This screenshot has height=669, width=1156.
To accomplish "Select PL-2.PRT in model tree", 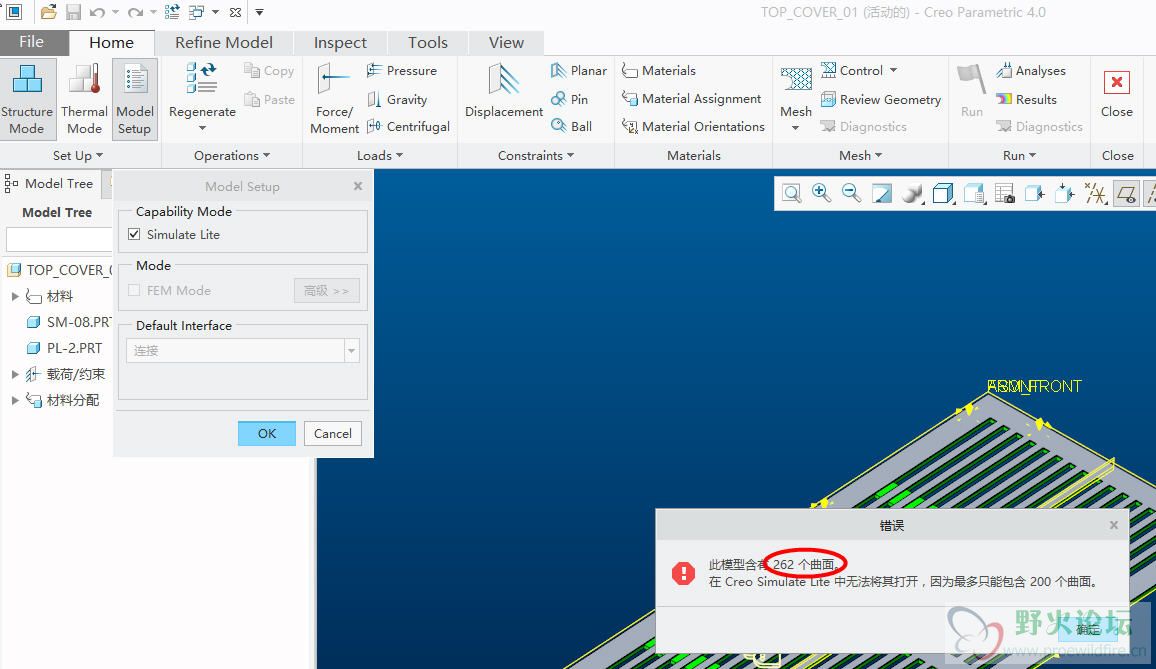I will [64, 347].
